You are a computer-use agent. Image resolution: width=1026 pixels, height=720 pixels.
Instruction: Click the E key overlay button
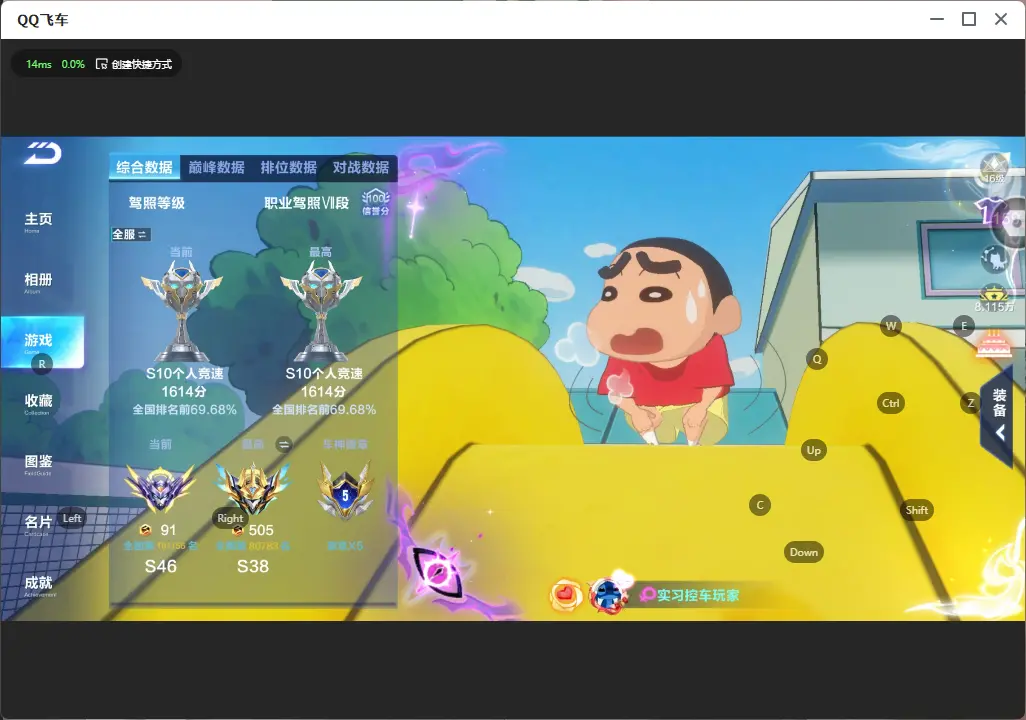pyautogui.click(x=964, y=326)
